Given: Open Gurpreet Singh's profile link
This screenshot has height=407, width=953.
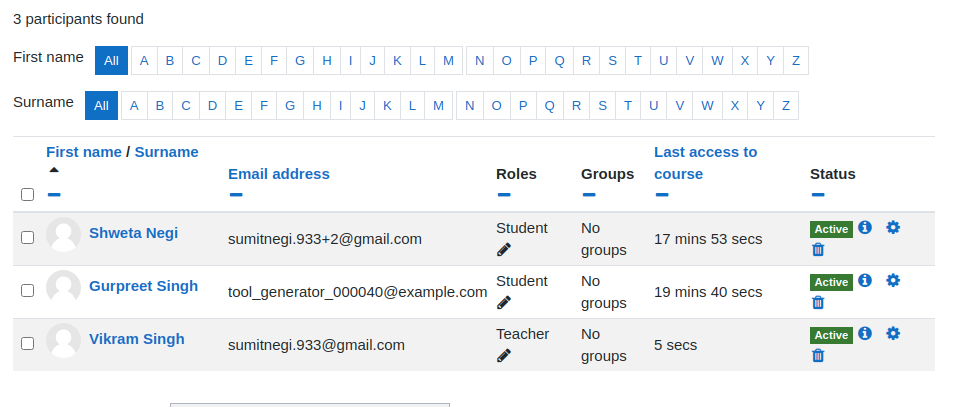Looking at the screenshot, I should (143, 286).
